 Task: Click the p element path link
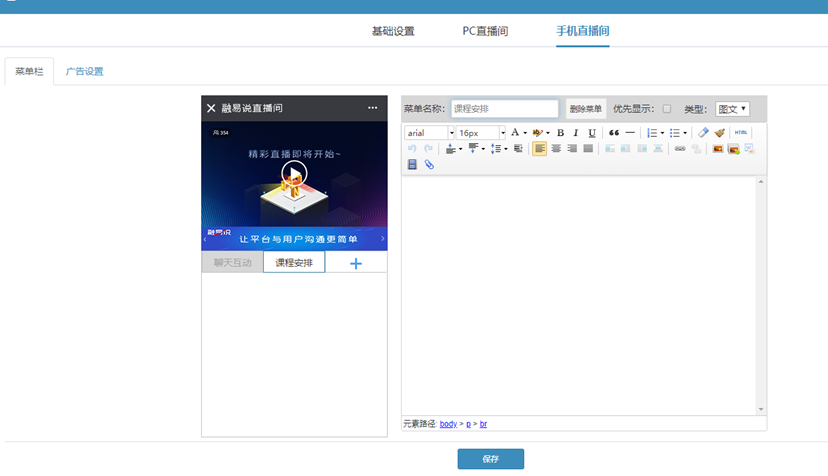pos(468,424)
